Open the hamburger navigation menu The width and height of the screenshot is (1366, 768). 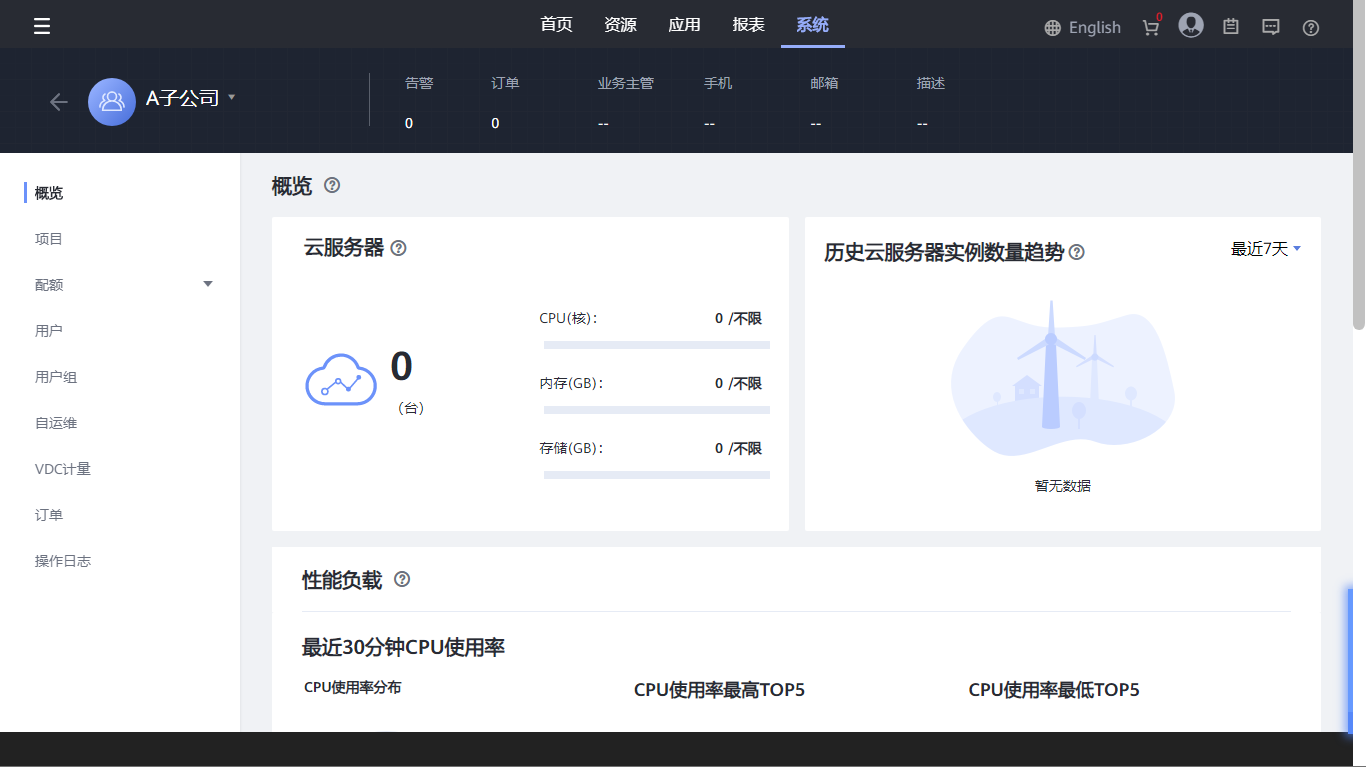[x=42, y=26]
